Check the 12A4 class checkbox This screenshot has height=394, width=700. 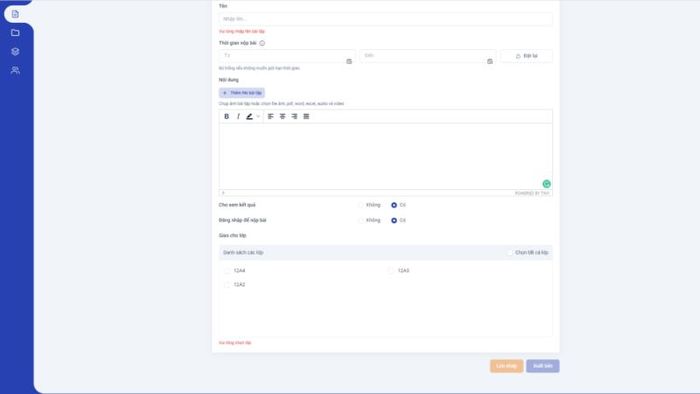click(x=227, y=271)
